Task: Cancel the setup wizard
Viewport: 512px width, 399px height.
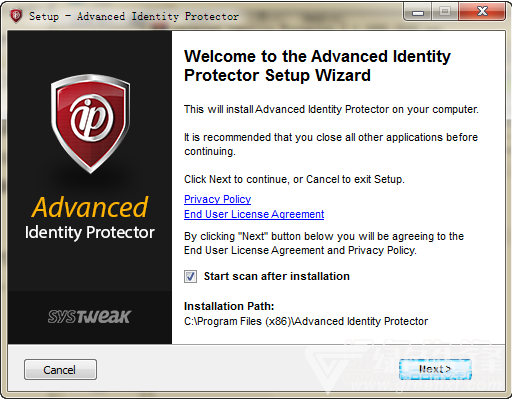Action: point(60,370)
